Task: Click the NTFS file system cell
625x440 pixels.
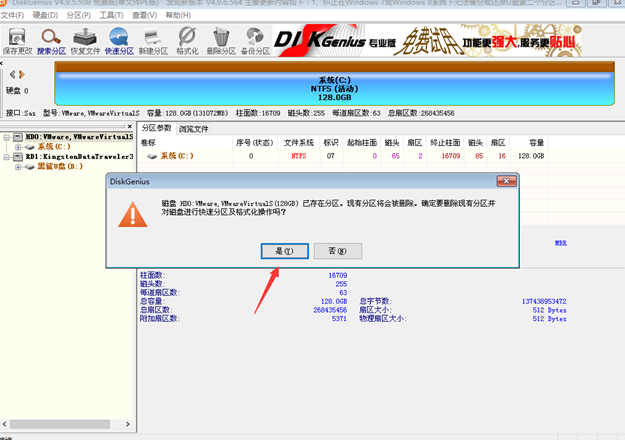Action: 299,156
